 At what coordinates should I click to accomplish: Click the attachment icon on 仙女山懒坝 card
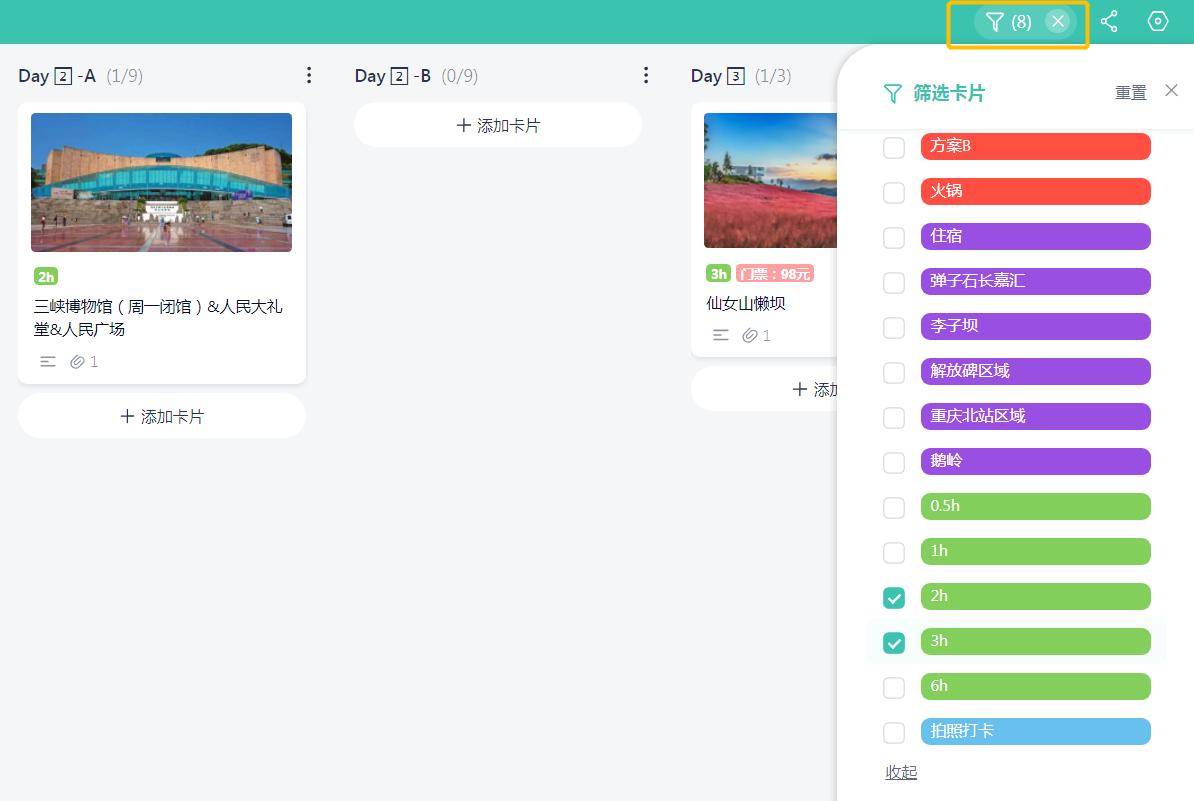(750, 336)
